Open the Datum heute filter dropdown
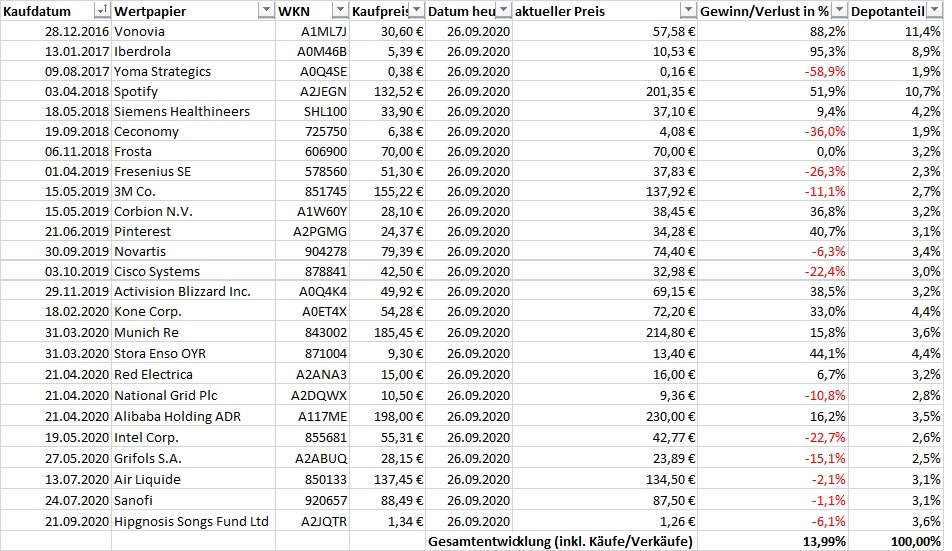 tap(502, 10)
